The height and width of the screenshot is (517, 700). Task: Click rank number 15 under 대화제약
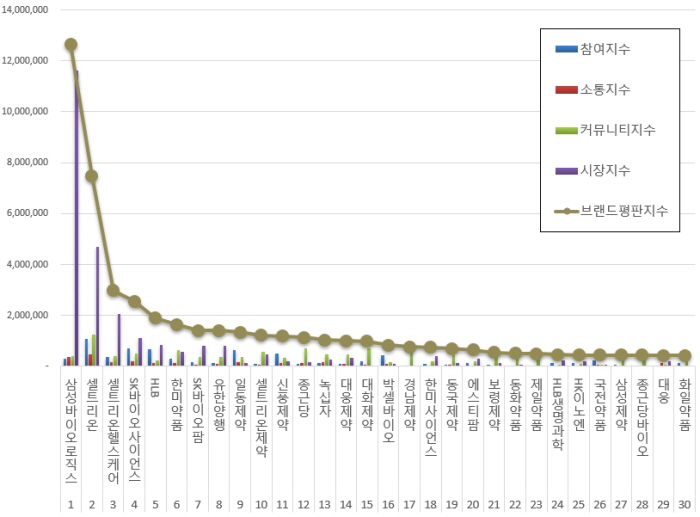pyautogui.click(x=367, y=504)
